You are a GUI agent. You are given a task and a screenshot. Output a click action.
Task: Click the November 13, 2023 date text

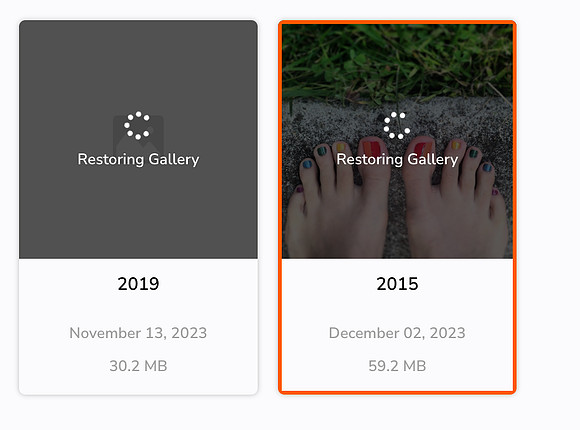[138, 333]
